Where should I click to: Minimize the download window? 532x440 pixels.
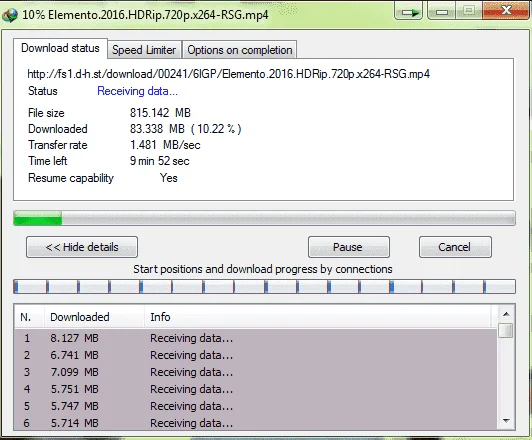(442, 12)
